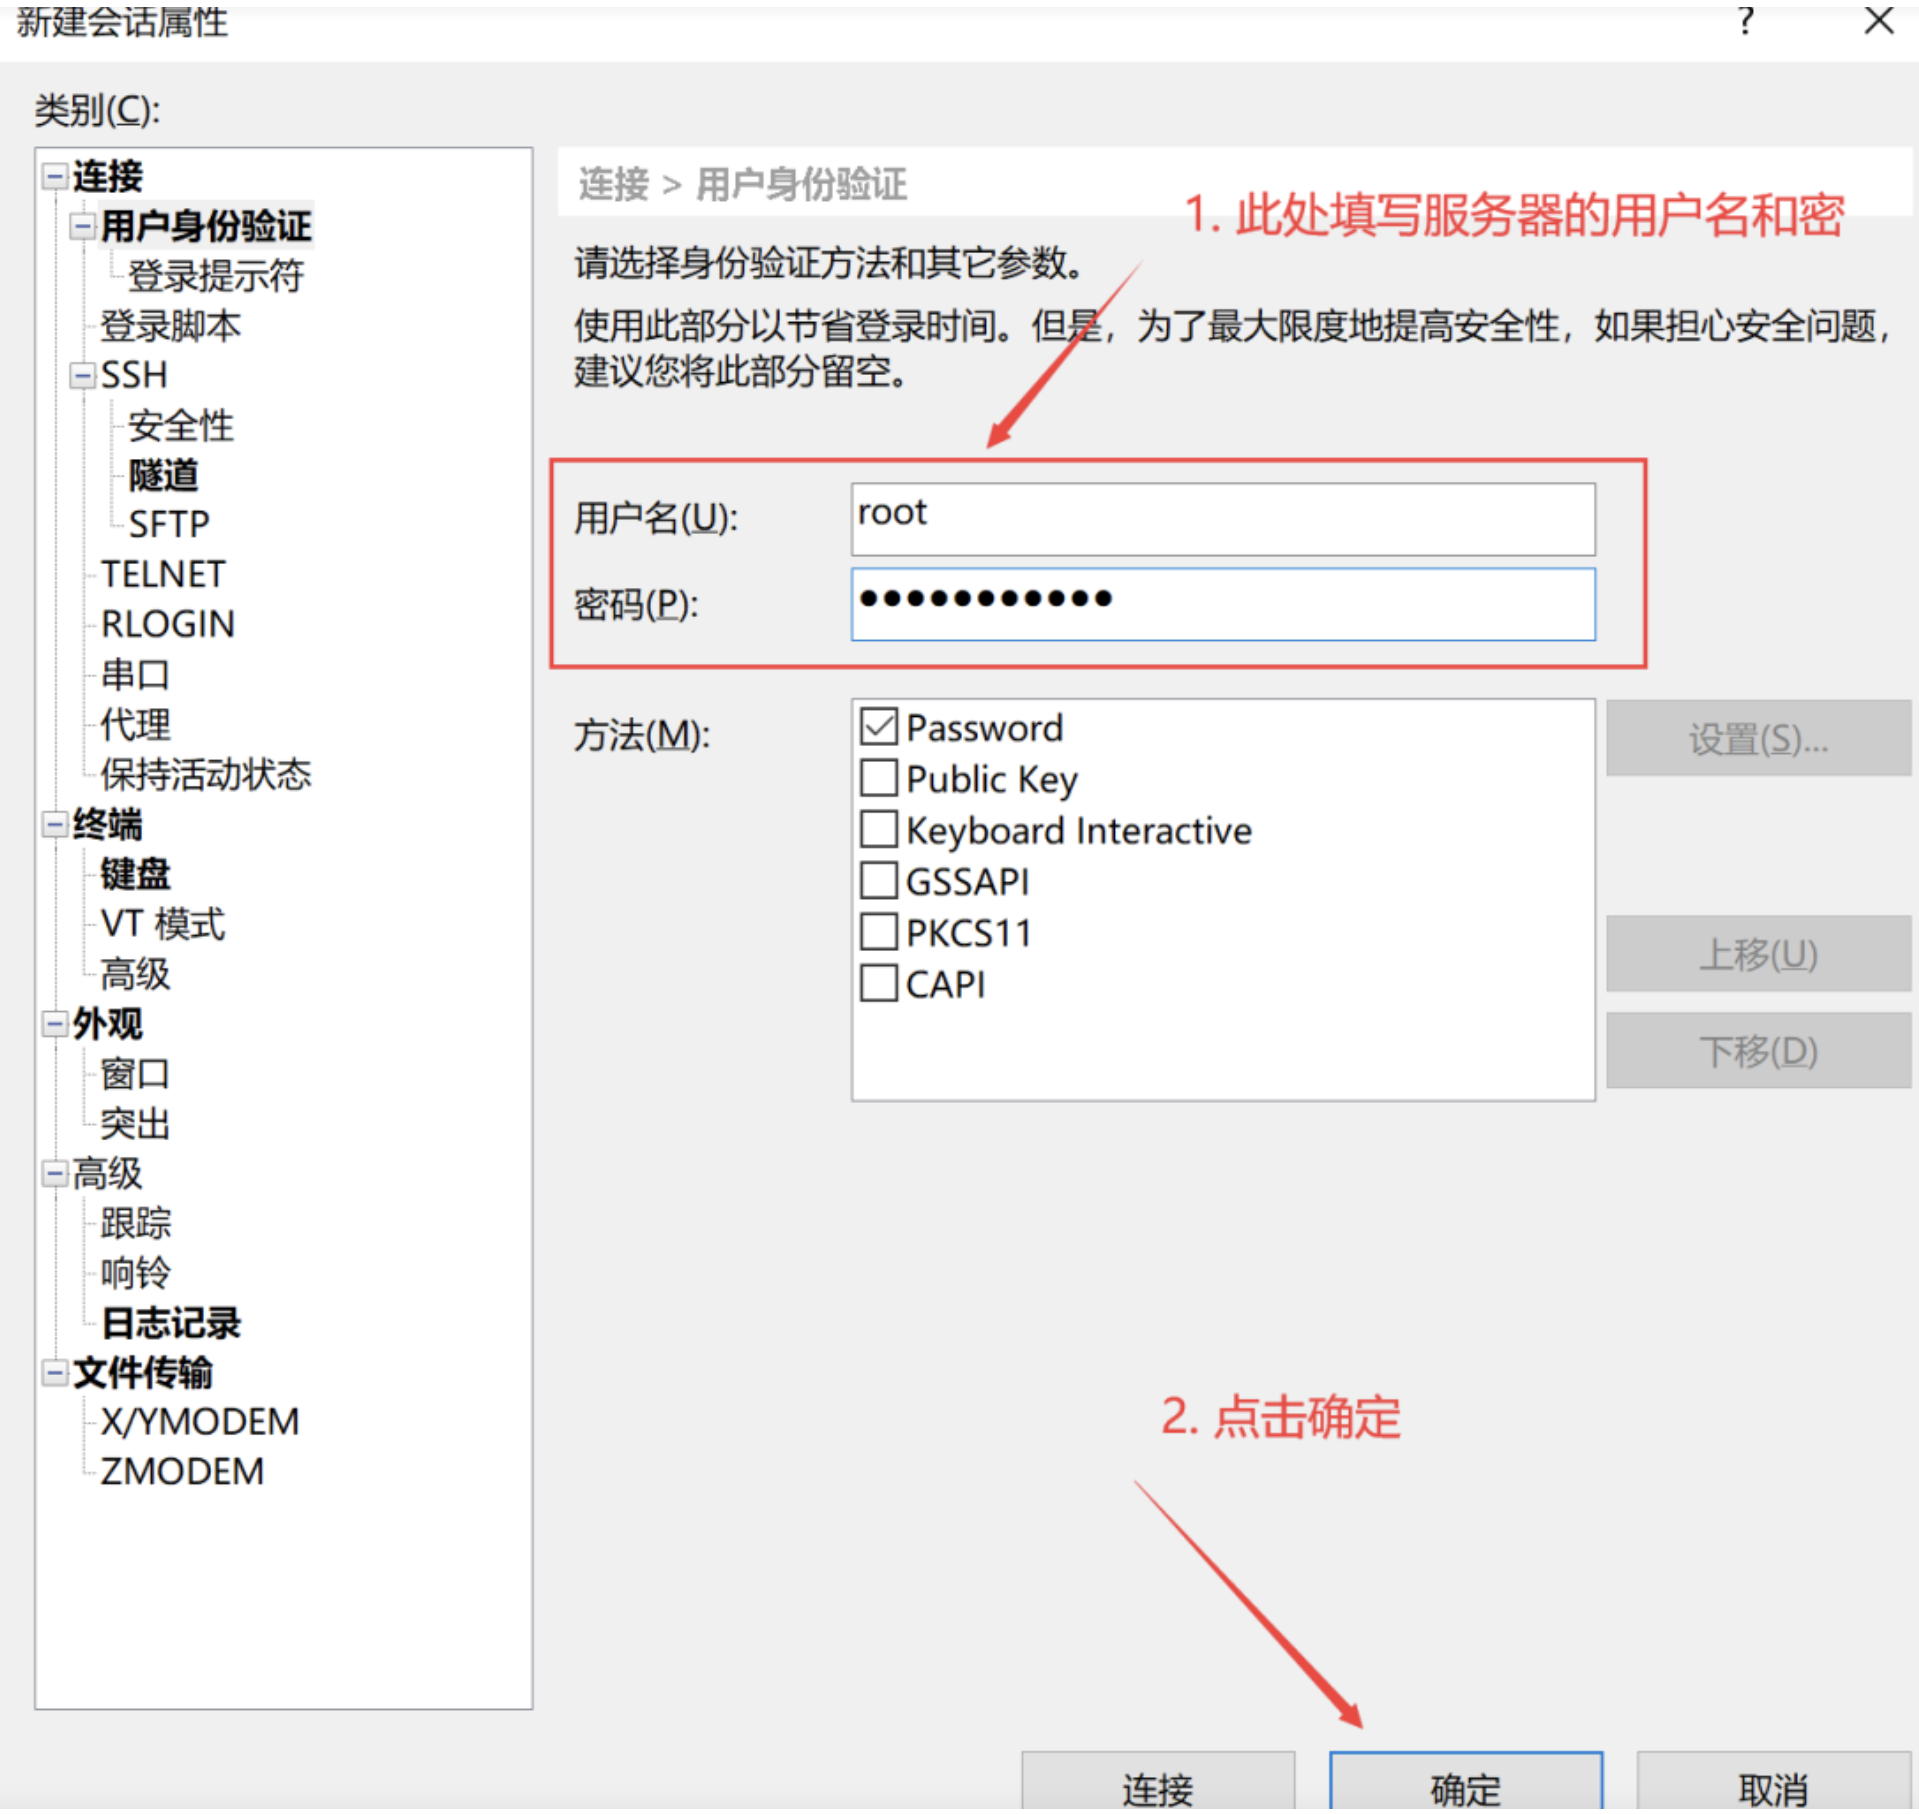Select 连接 in the category tree
The width and height of the screenshot is (1919, 1814).
point(108,177)
